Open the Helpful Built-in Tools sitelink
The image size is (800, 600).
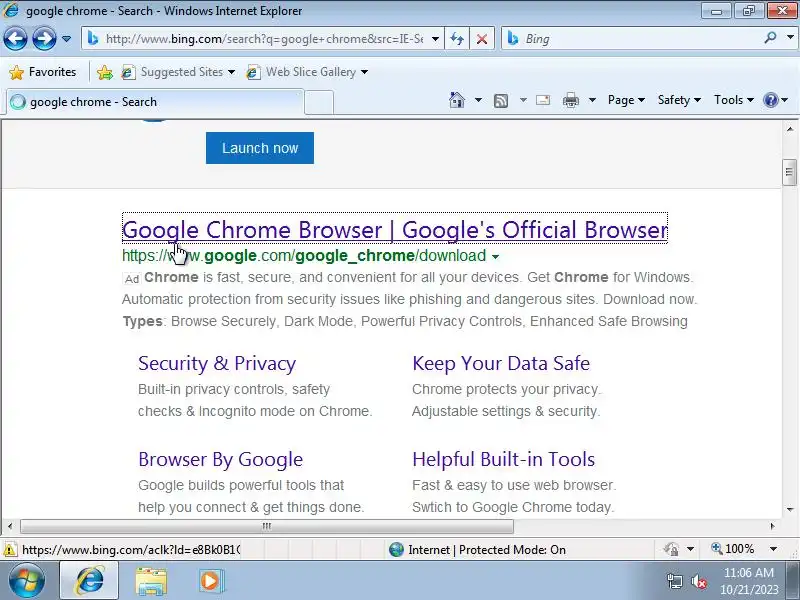click(x=504, y=459)
